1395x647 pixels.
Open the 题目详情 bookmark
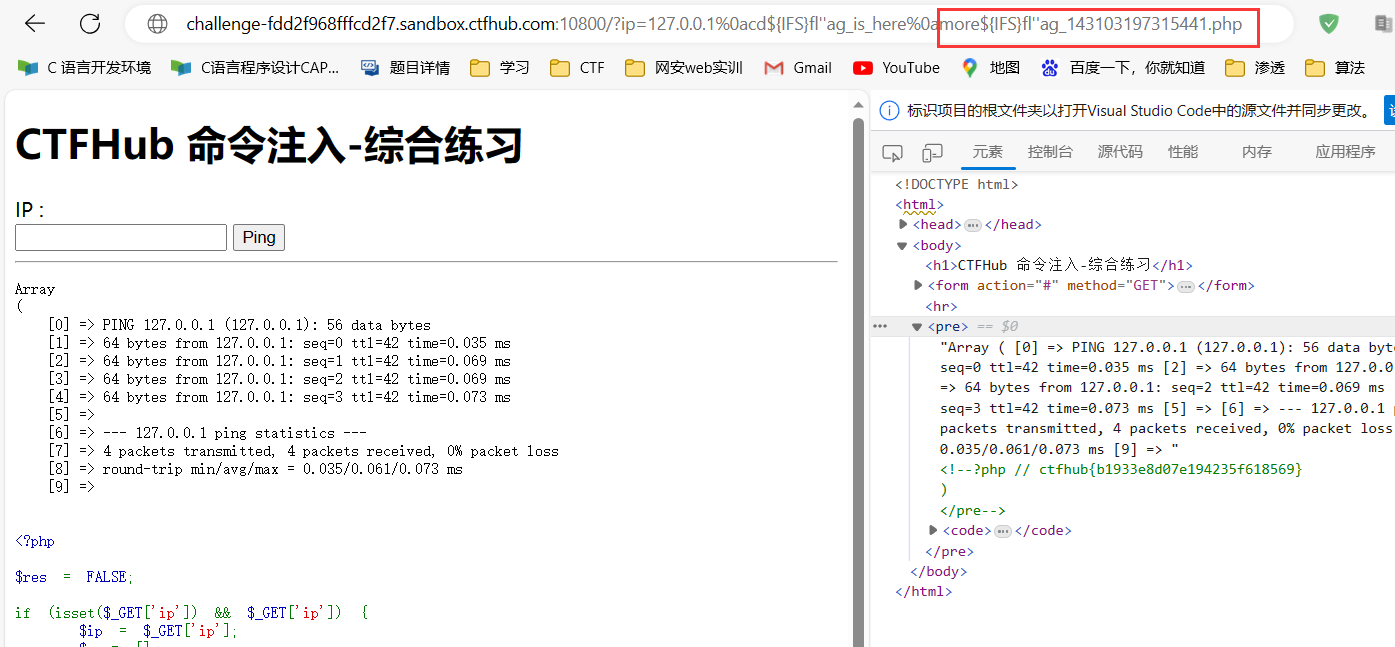click(405, 68)
